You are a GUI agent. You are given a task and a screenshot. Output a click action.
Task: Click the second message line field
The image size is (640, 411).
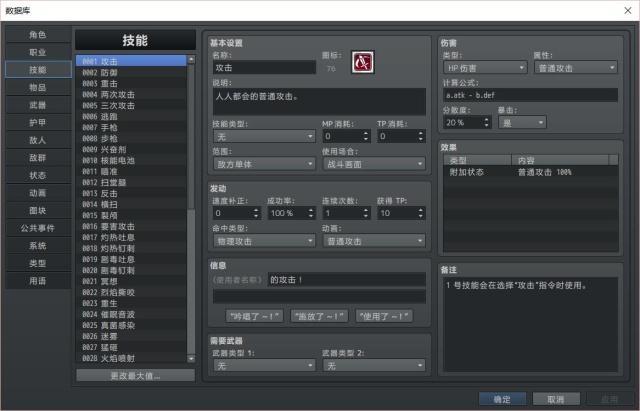coord(319,296)
